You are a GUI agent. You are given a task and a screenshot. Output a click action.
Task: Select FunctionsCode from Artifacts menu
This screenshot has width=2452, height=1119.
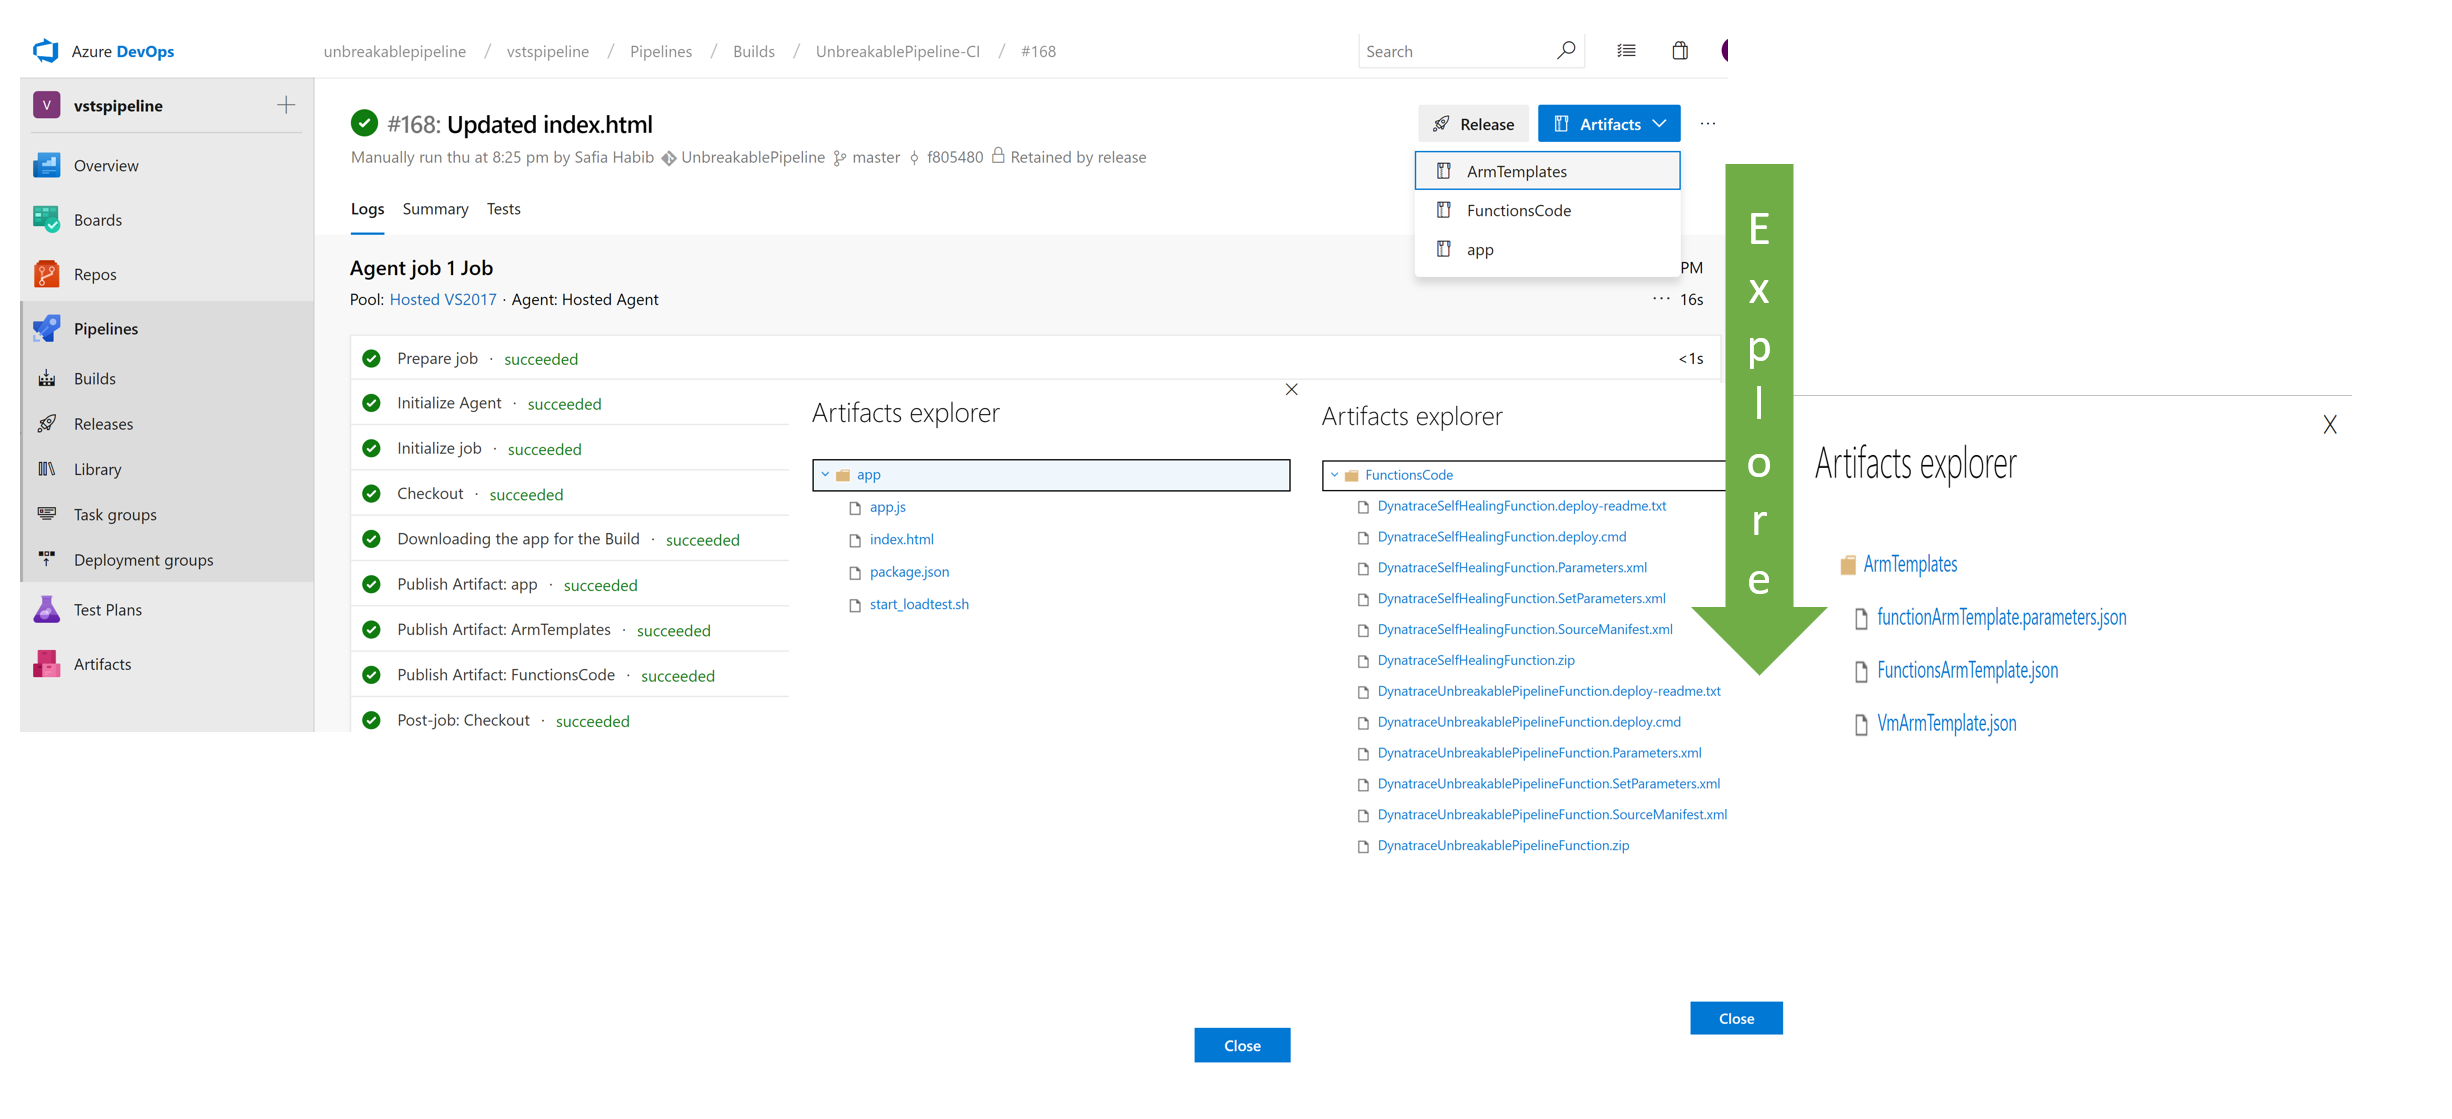[1518, 210]
